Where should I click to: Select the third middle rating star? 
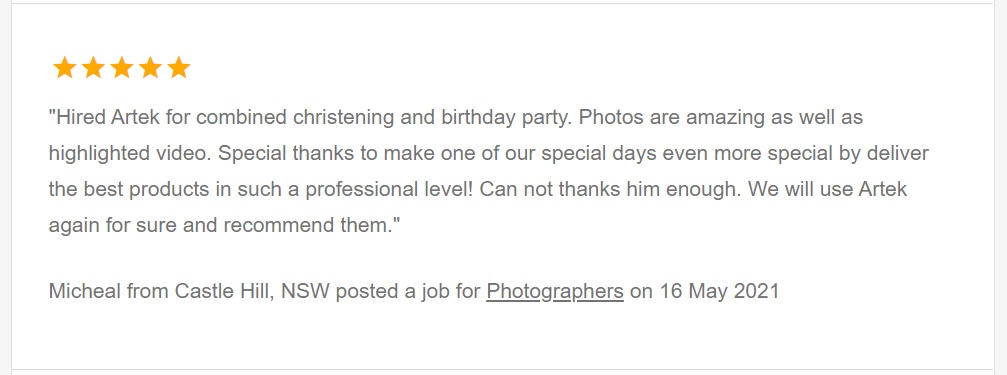pos(121,67)
